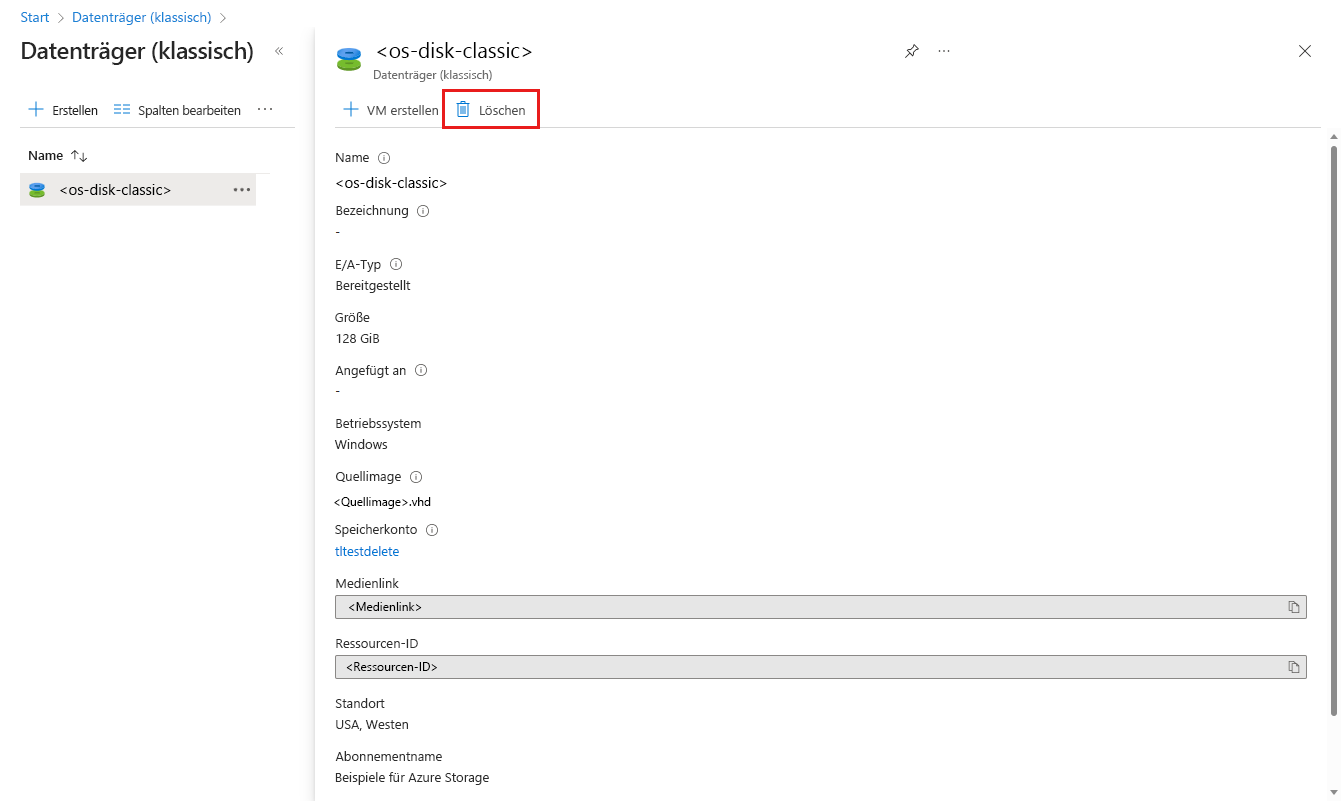Click Spalten bearbeiten
This screenshot has height=801, width=1341.
click(178, 110)
